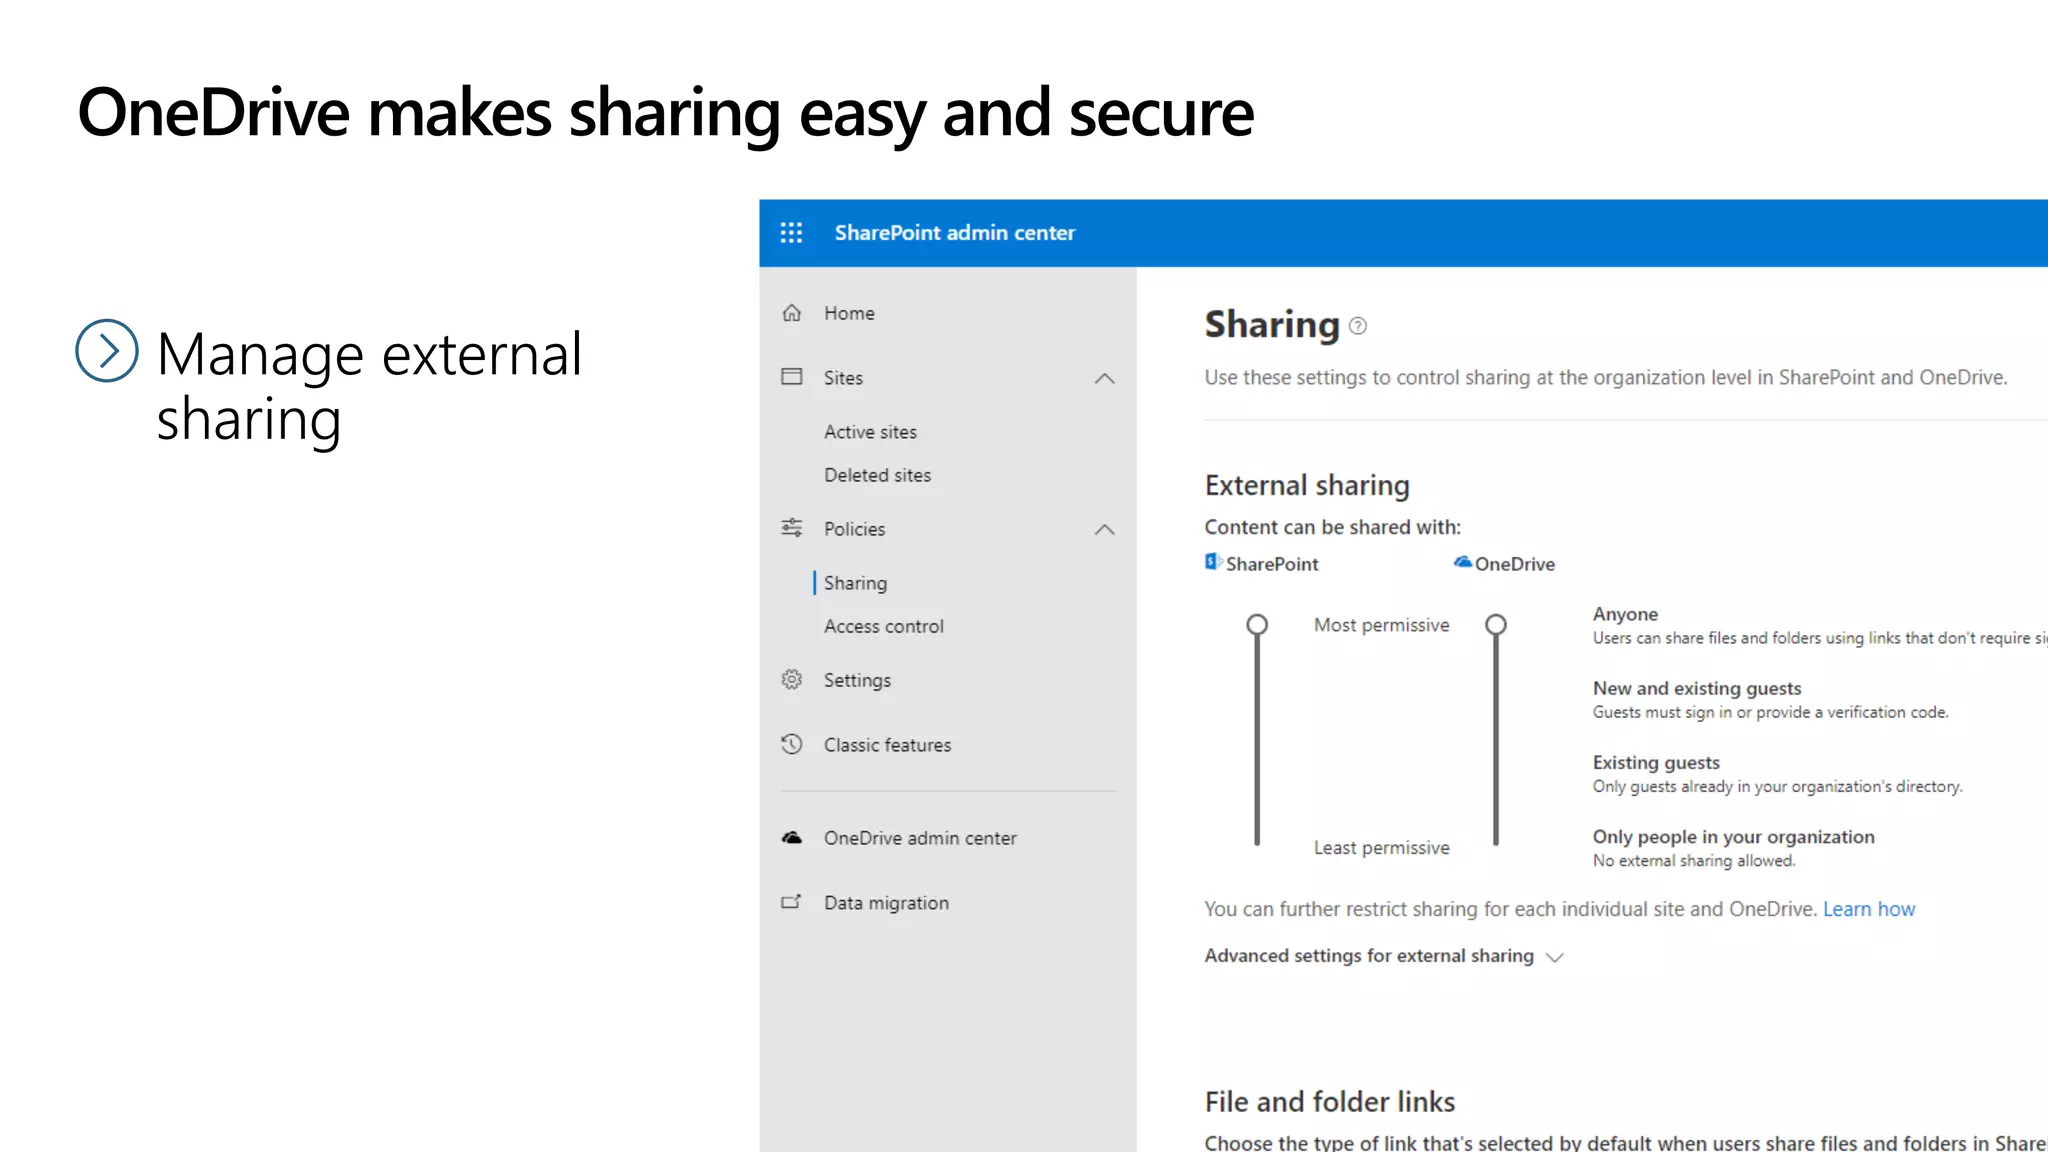The height and width of the screenshot is (1152, 2048).
Task: Click the Policies sliders icon in the sidebar
Action: [x=792, y=528]
